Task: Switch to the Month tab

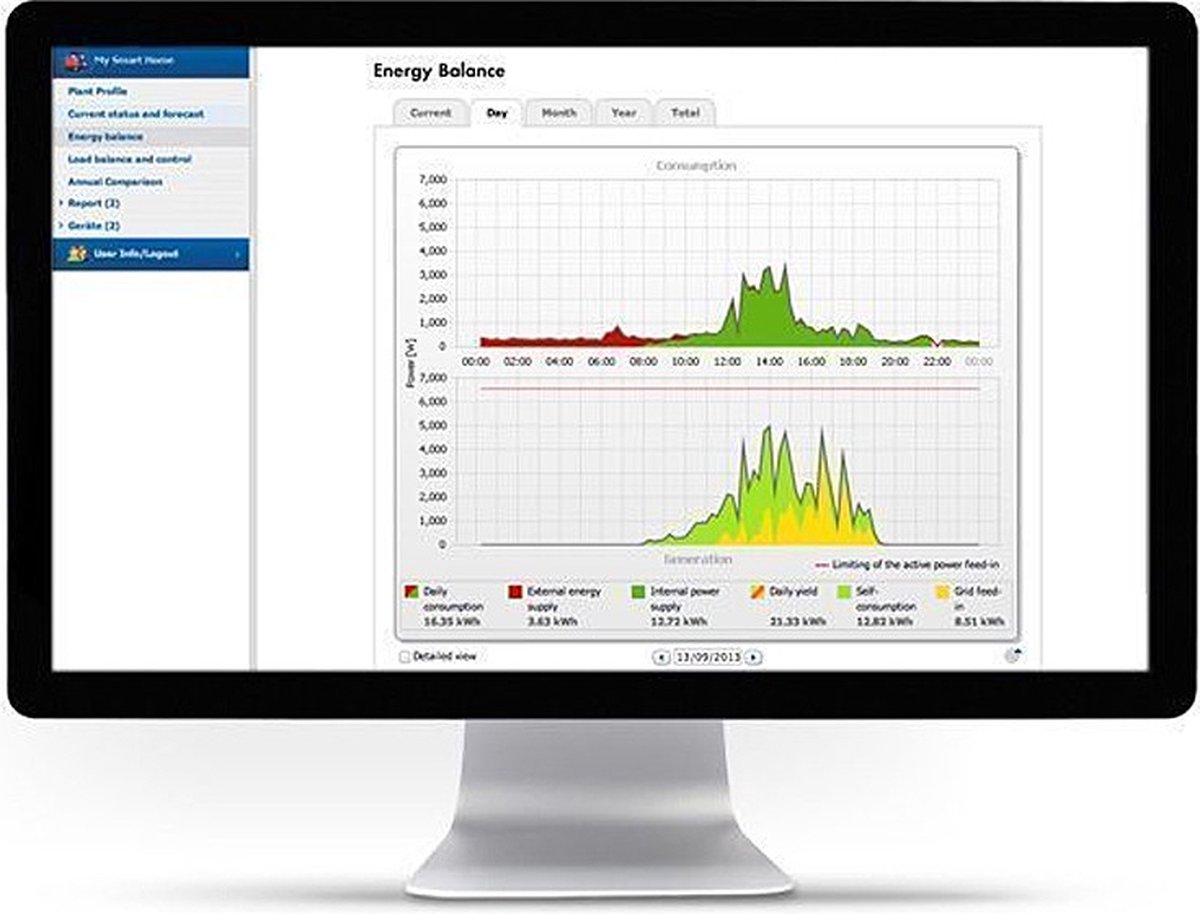Action: click(x=561, y=114)
